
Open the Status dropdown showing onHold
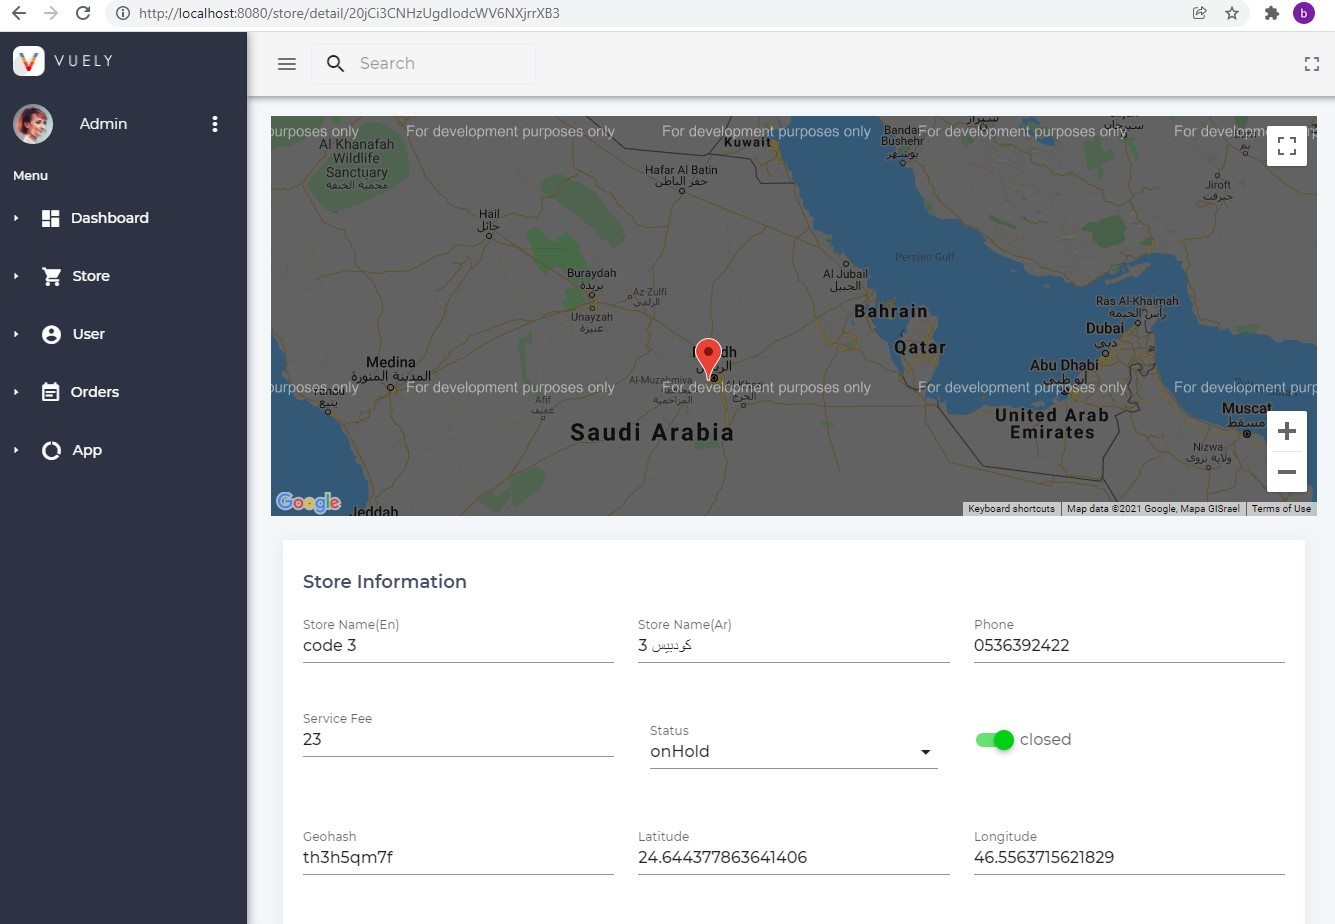pyautogui.click(x=925, y=751)
